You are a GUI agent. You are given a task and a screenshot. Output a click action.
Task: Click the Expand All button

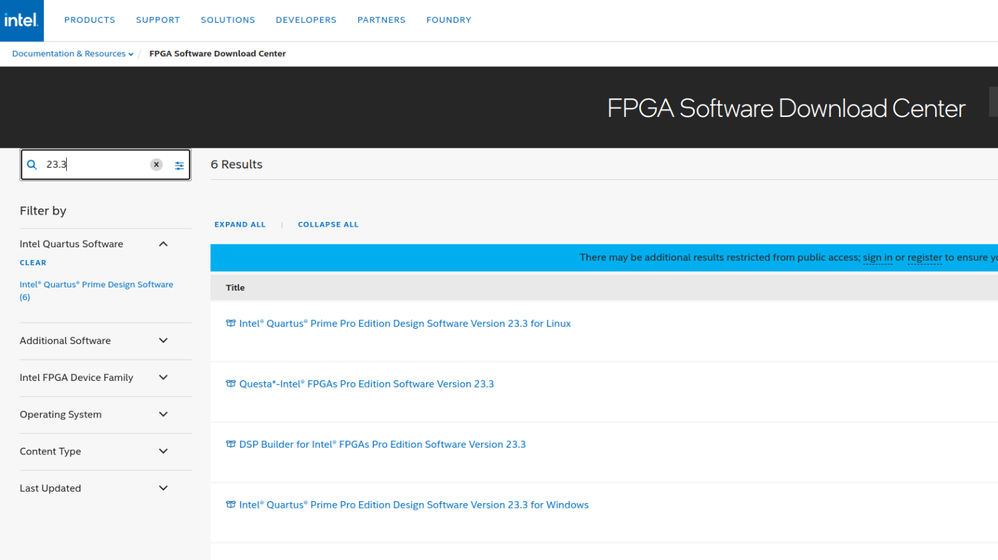click(240, 225)
